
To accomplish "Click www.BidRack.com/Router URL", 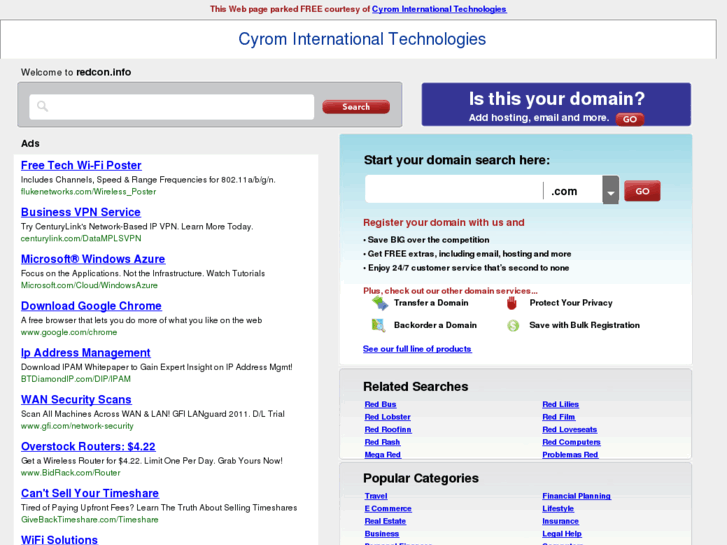I will (x=71, y=473).
